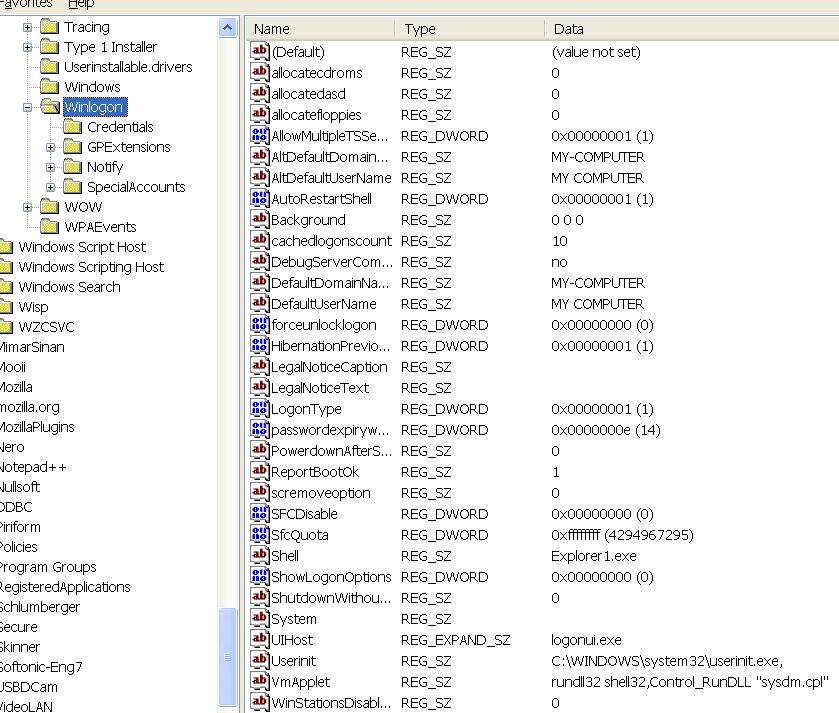839x713 pixels.
Task: Select the scremoveoption value name
Action: 321,493
